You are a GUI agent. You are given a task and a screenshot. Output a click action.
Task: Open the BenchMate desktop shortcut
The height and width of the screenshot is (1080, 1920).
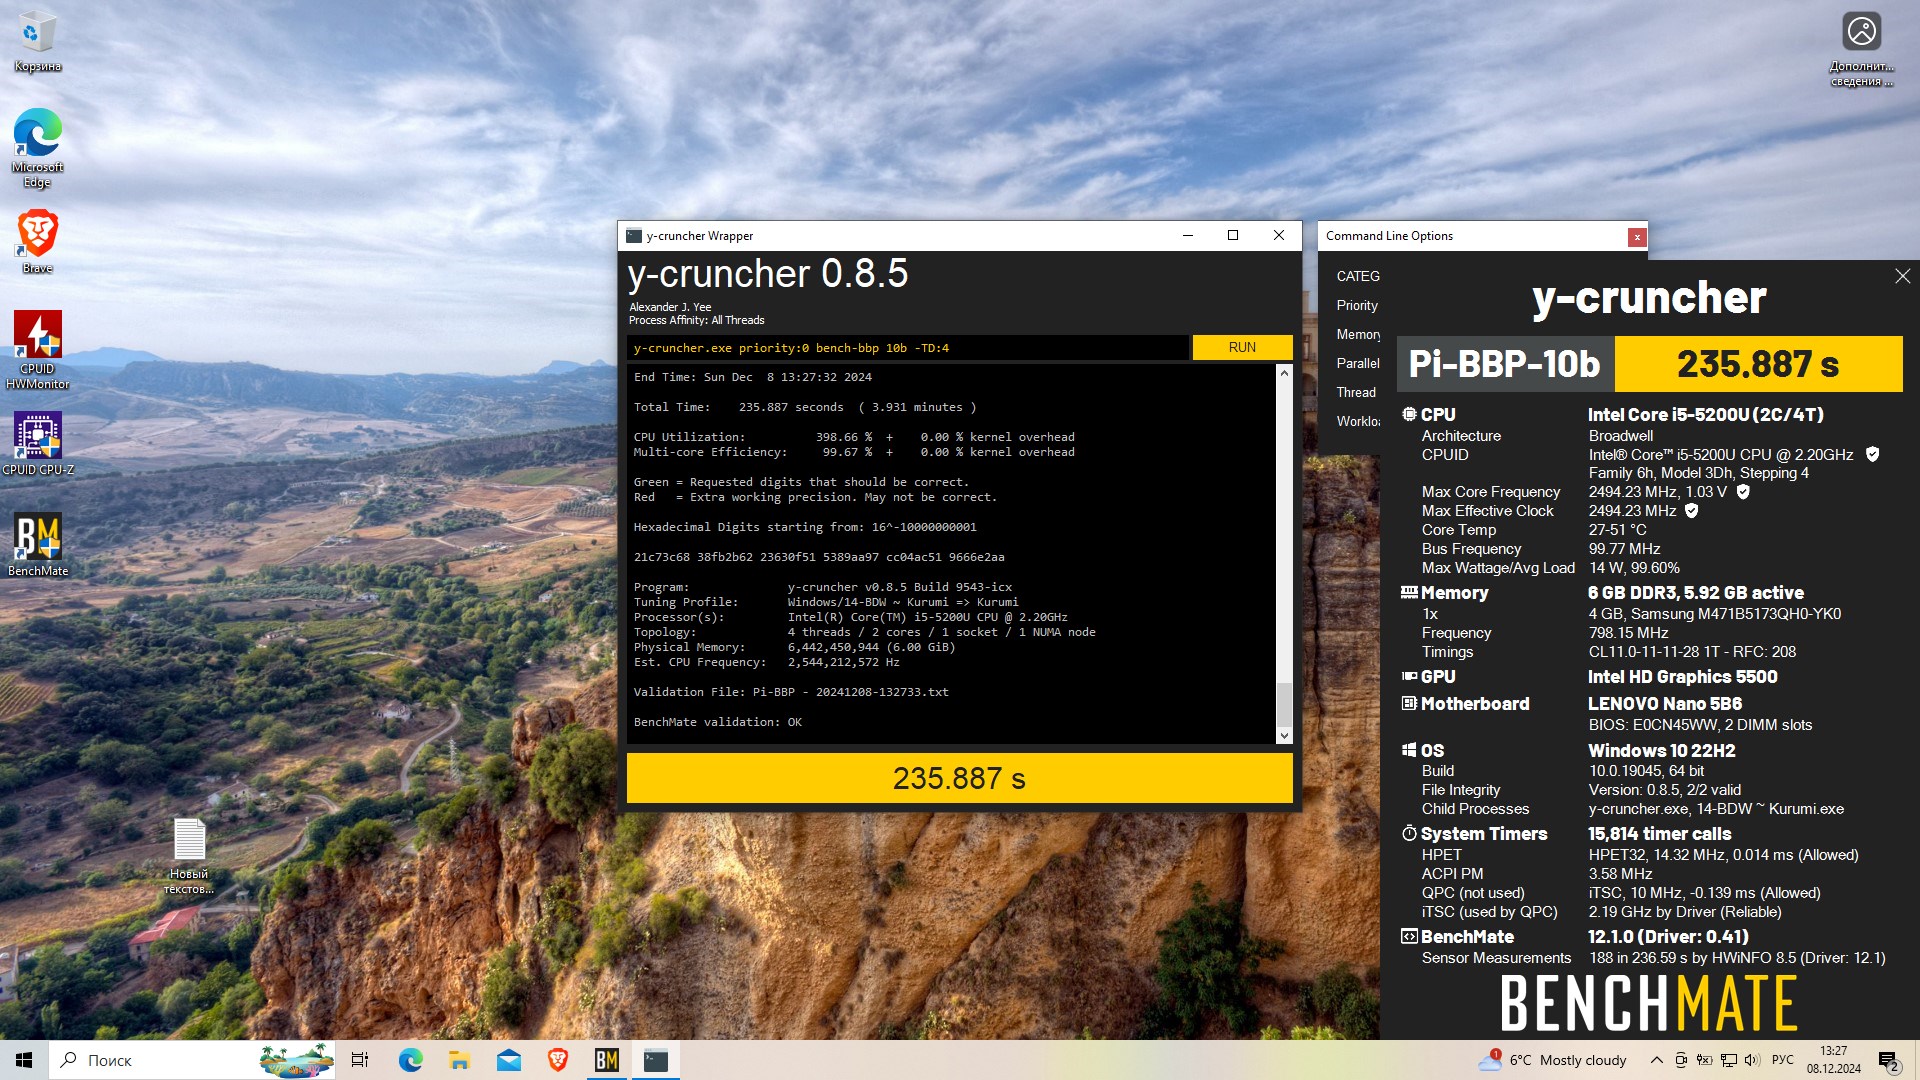click(x=37, y=545)
